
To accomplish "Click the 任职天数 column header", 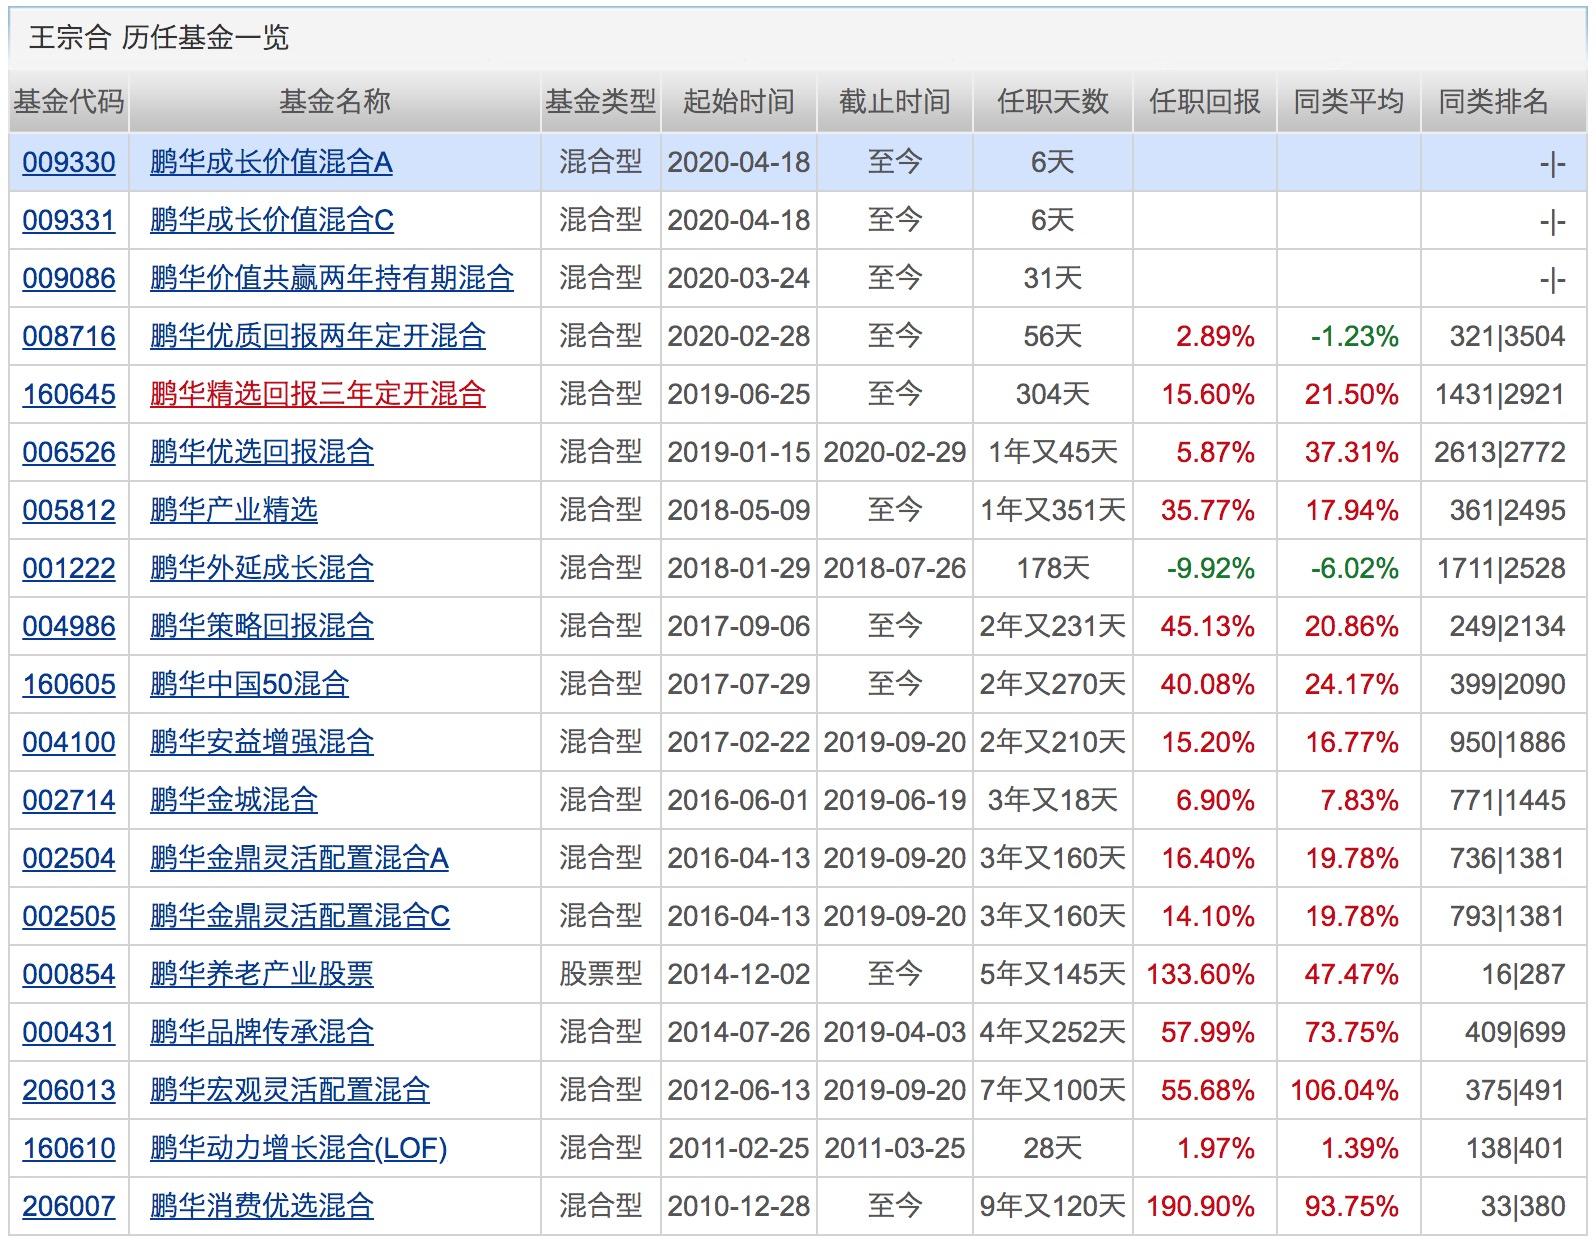I will point(1053,101).
